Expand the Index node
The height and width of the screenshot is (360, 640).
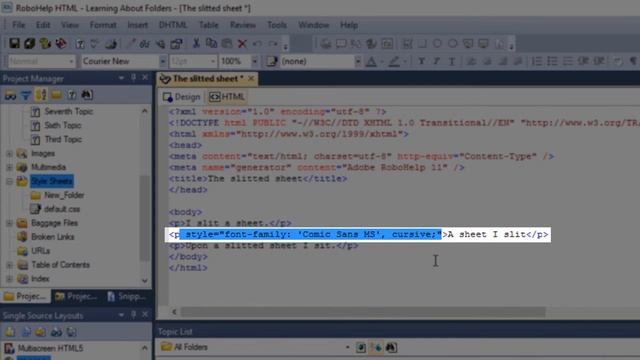(9, 279)
